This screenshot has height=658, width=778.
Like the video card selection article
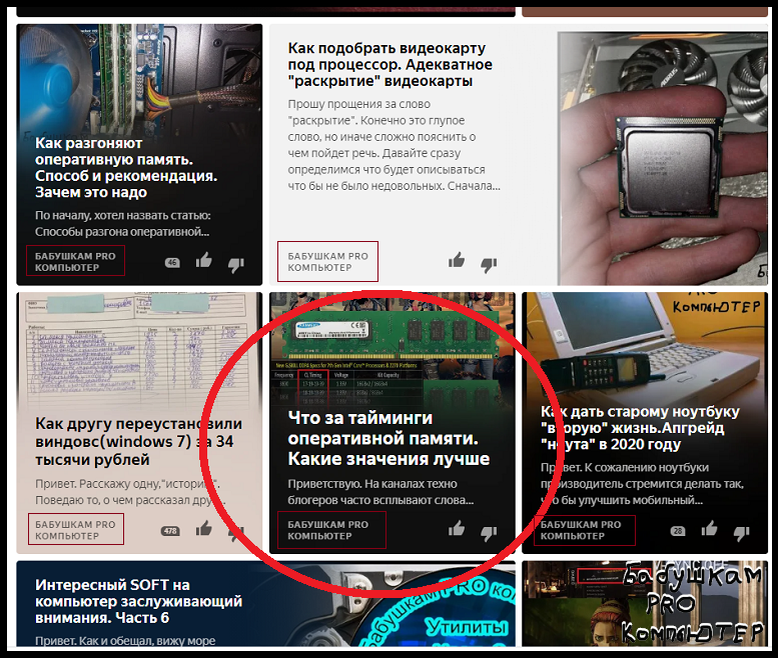coord(456,260)
